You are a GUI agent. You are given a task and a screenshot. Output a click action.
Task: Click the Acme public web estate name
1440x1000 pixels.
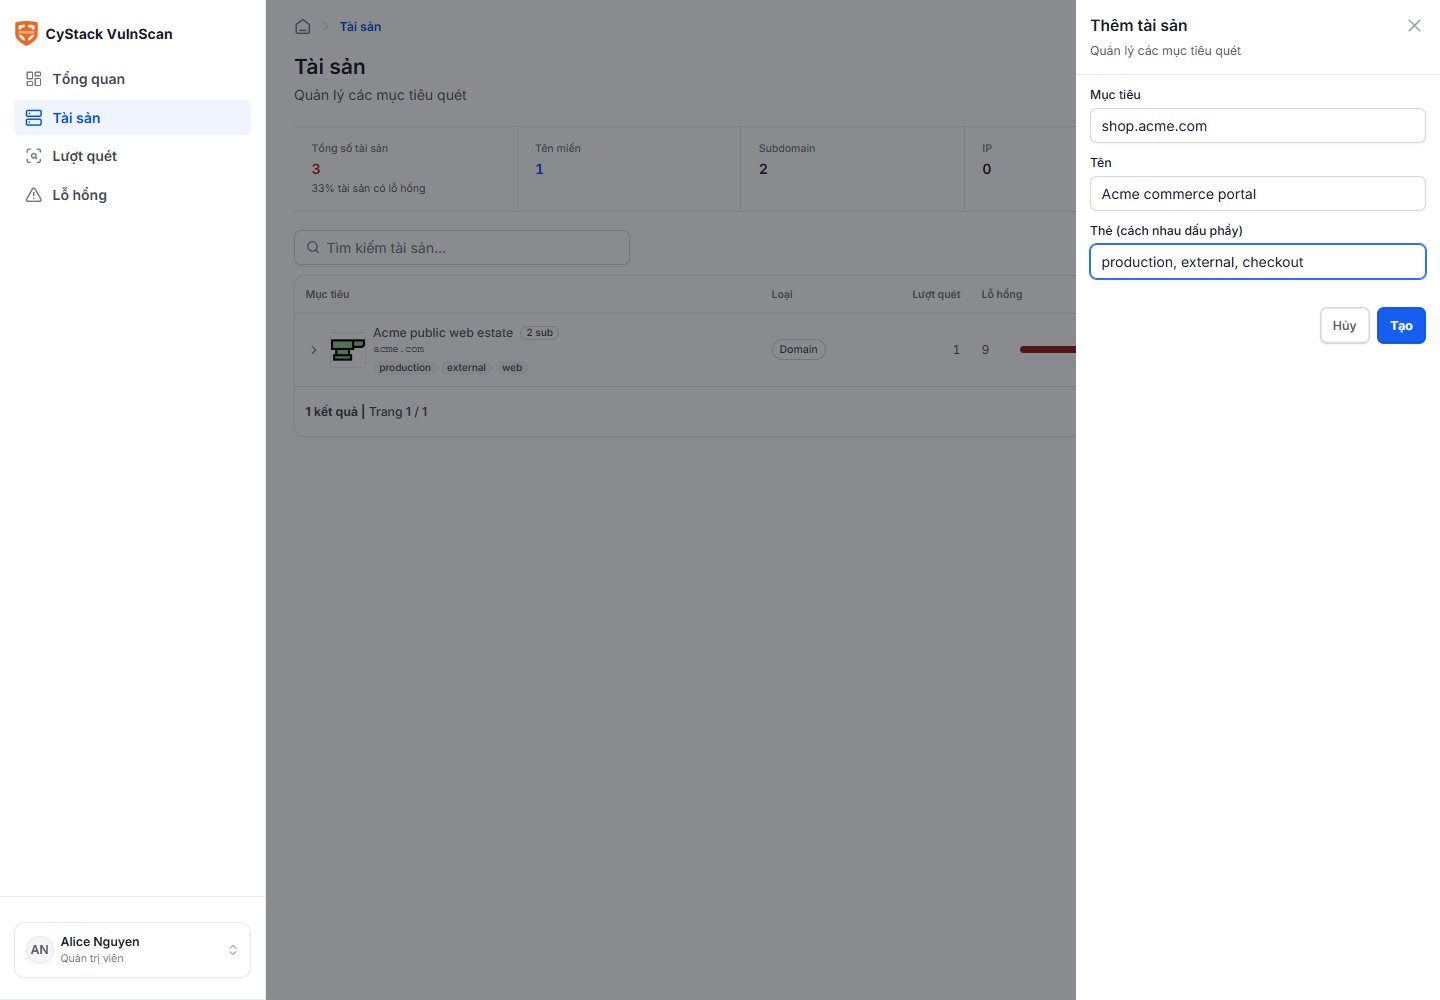pyautogui.click(x=443, y=333)
